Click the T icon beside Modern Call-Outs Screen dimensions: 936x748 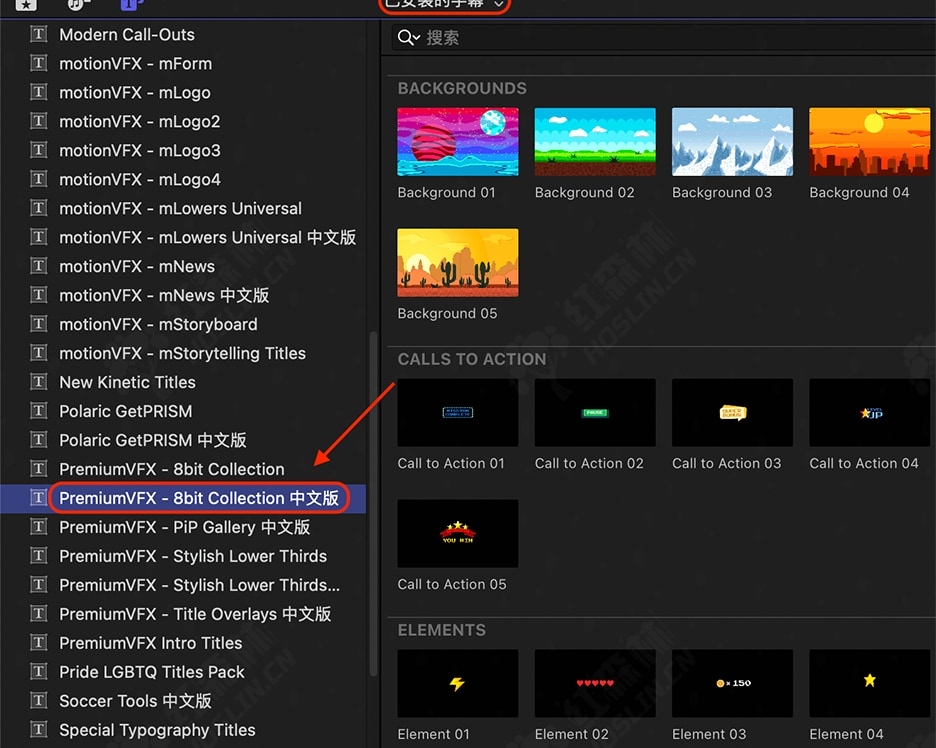(x=39, y=34)
